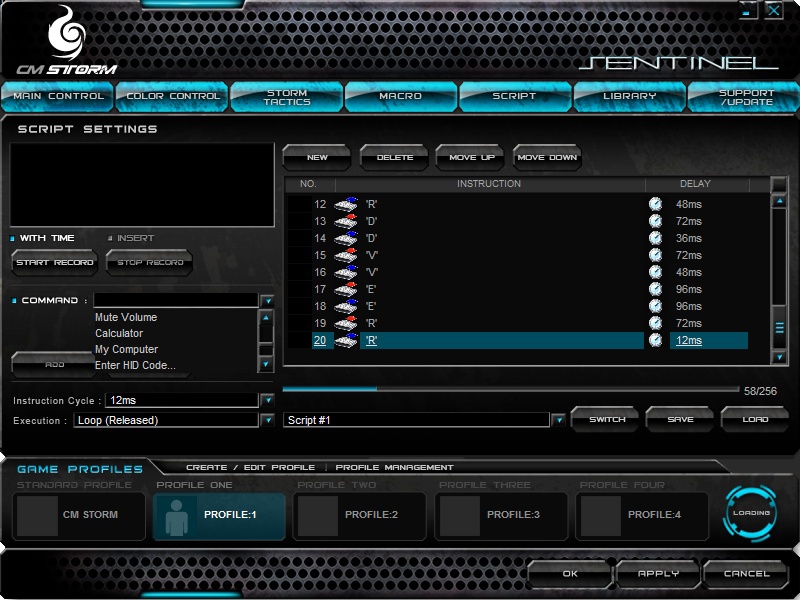Image resolution: width=800 pixels, height=600 pixels.
Task: Click the command list scroll-down arrow
Action: 266,364
